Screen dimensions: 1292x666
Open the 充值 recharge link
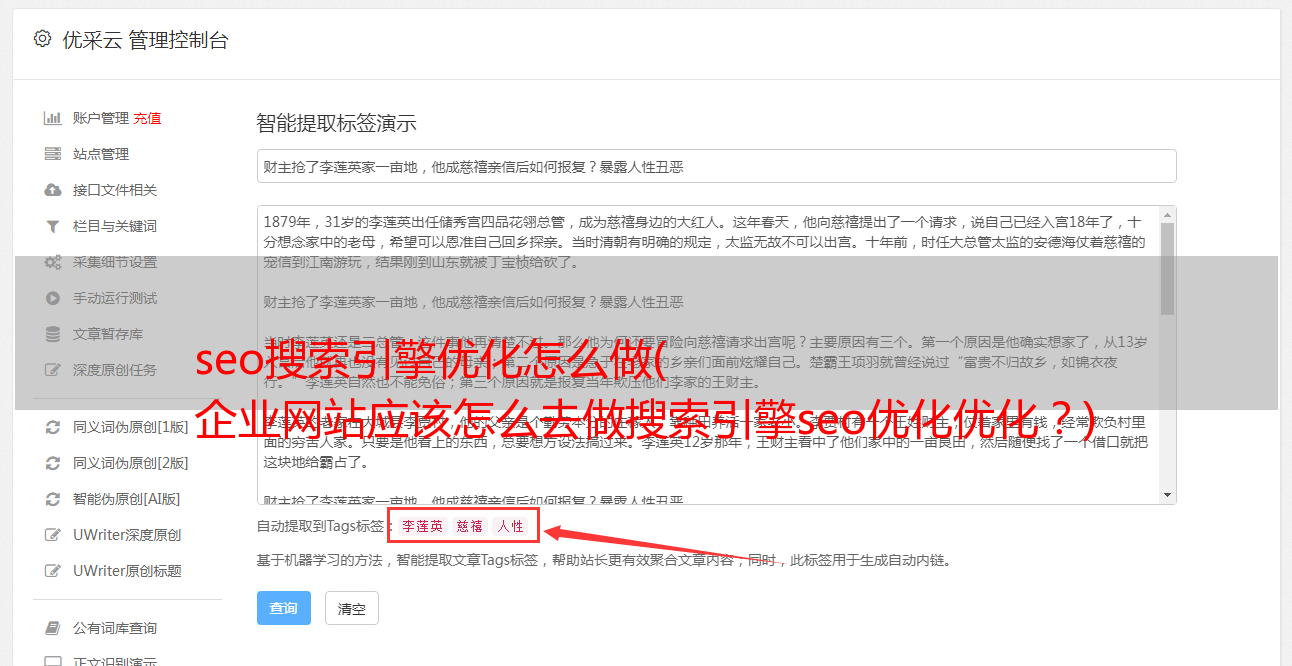point(147,118)
